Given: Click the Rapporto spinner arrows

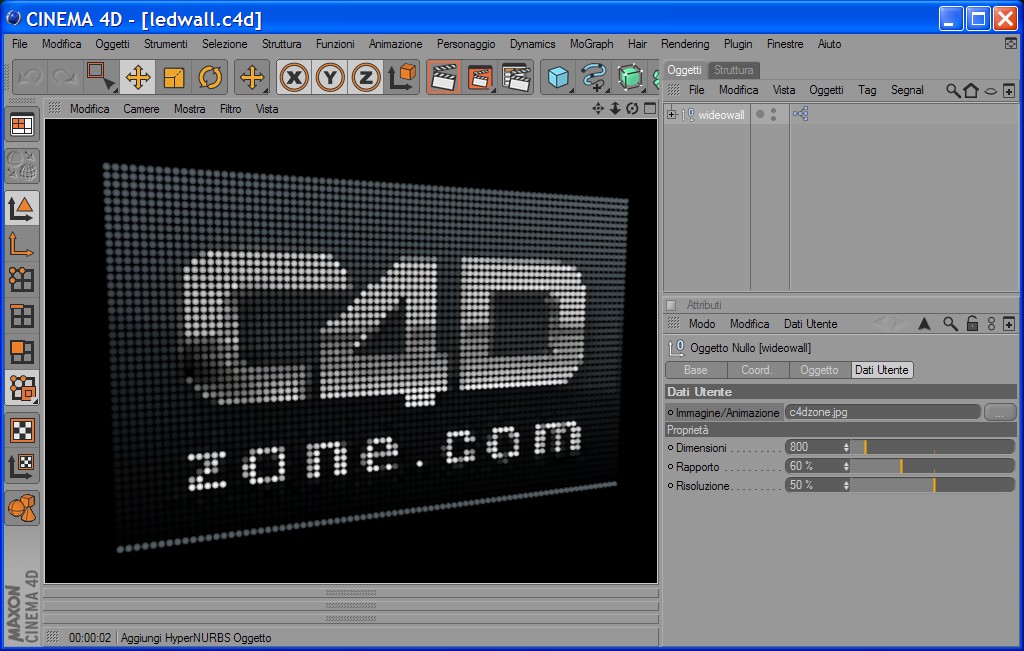Looking at the screenshot, I should (846, 466).
